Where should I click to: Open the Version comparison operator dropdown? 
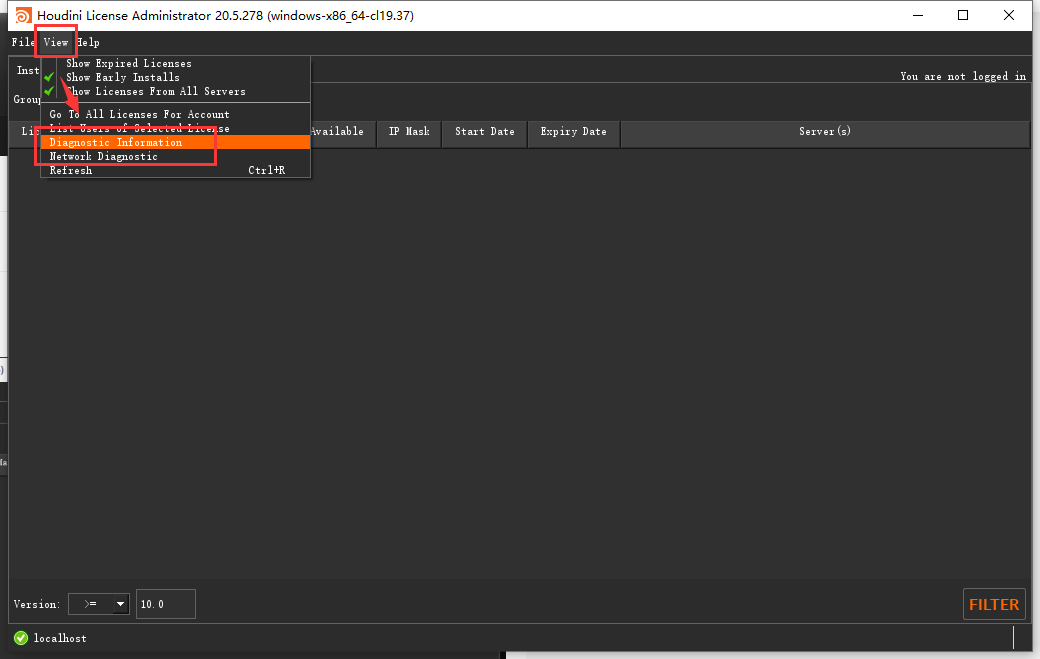[99, 604]
